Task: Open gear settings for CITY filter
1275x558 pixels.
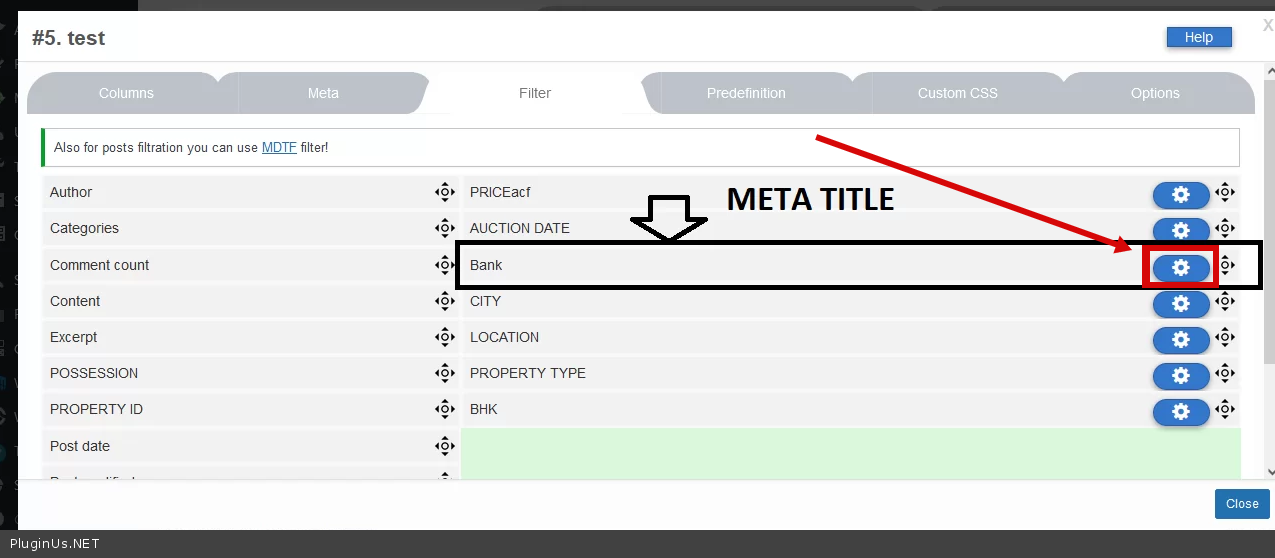Action: coord(1181,303)
